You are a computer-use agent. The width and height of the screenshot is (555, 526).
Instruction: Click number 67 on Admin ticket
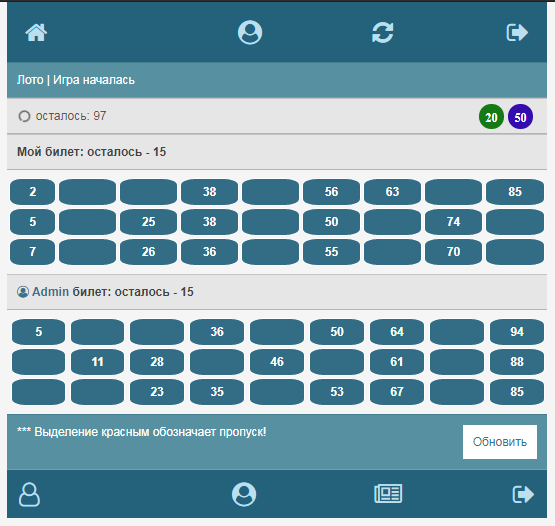(x=397, y=392)
